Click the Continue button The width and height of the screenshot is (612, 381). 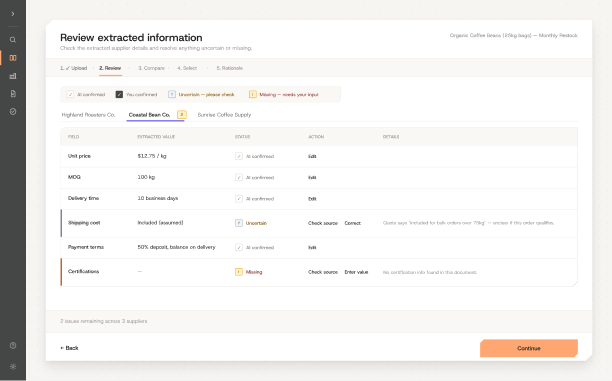tap(529, 348)
